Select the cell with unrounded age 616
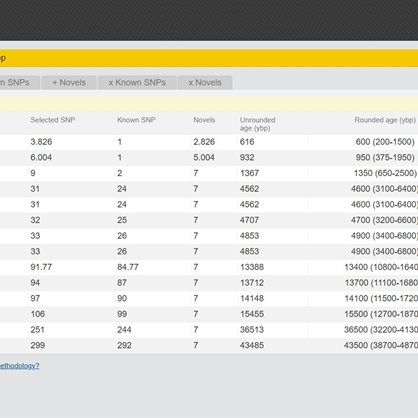This screenshot has width=418, height=418. pos(247,142)
